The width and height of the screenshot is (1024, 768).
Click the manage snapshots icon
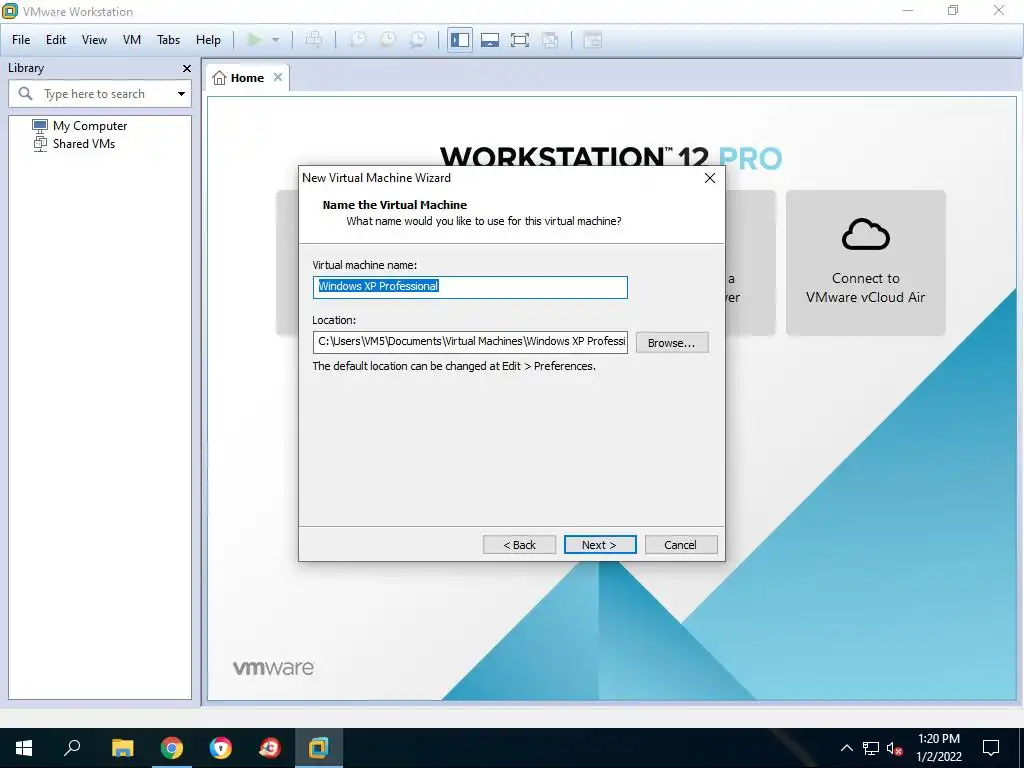click(418, 40)
